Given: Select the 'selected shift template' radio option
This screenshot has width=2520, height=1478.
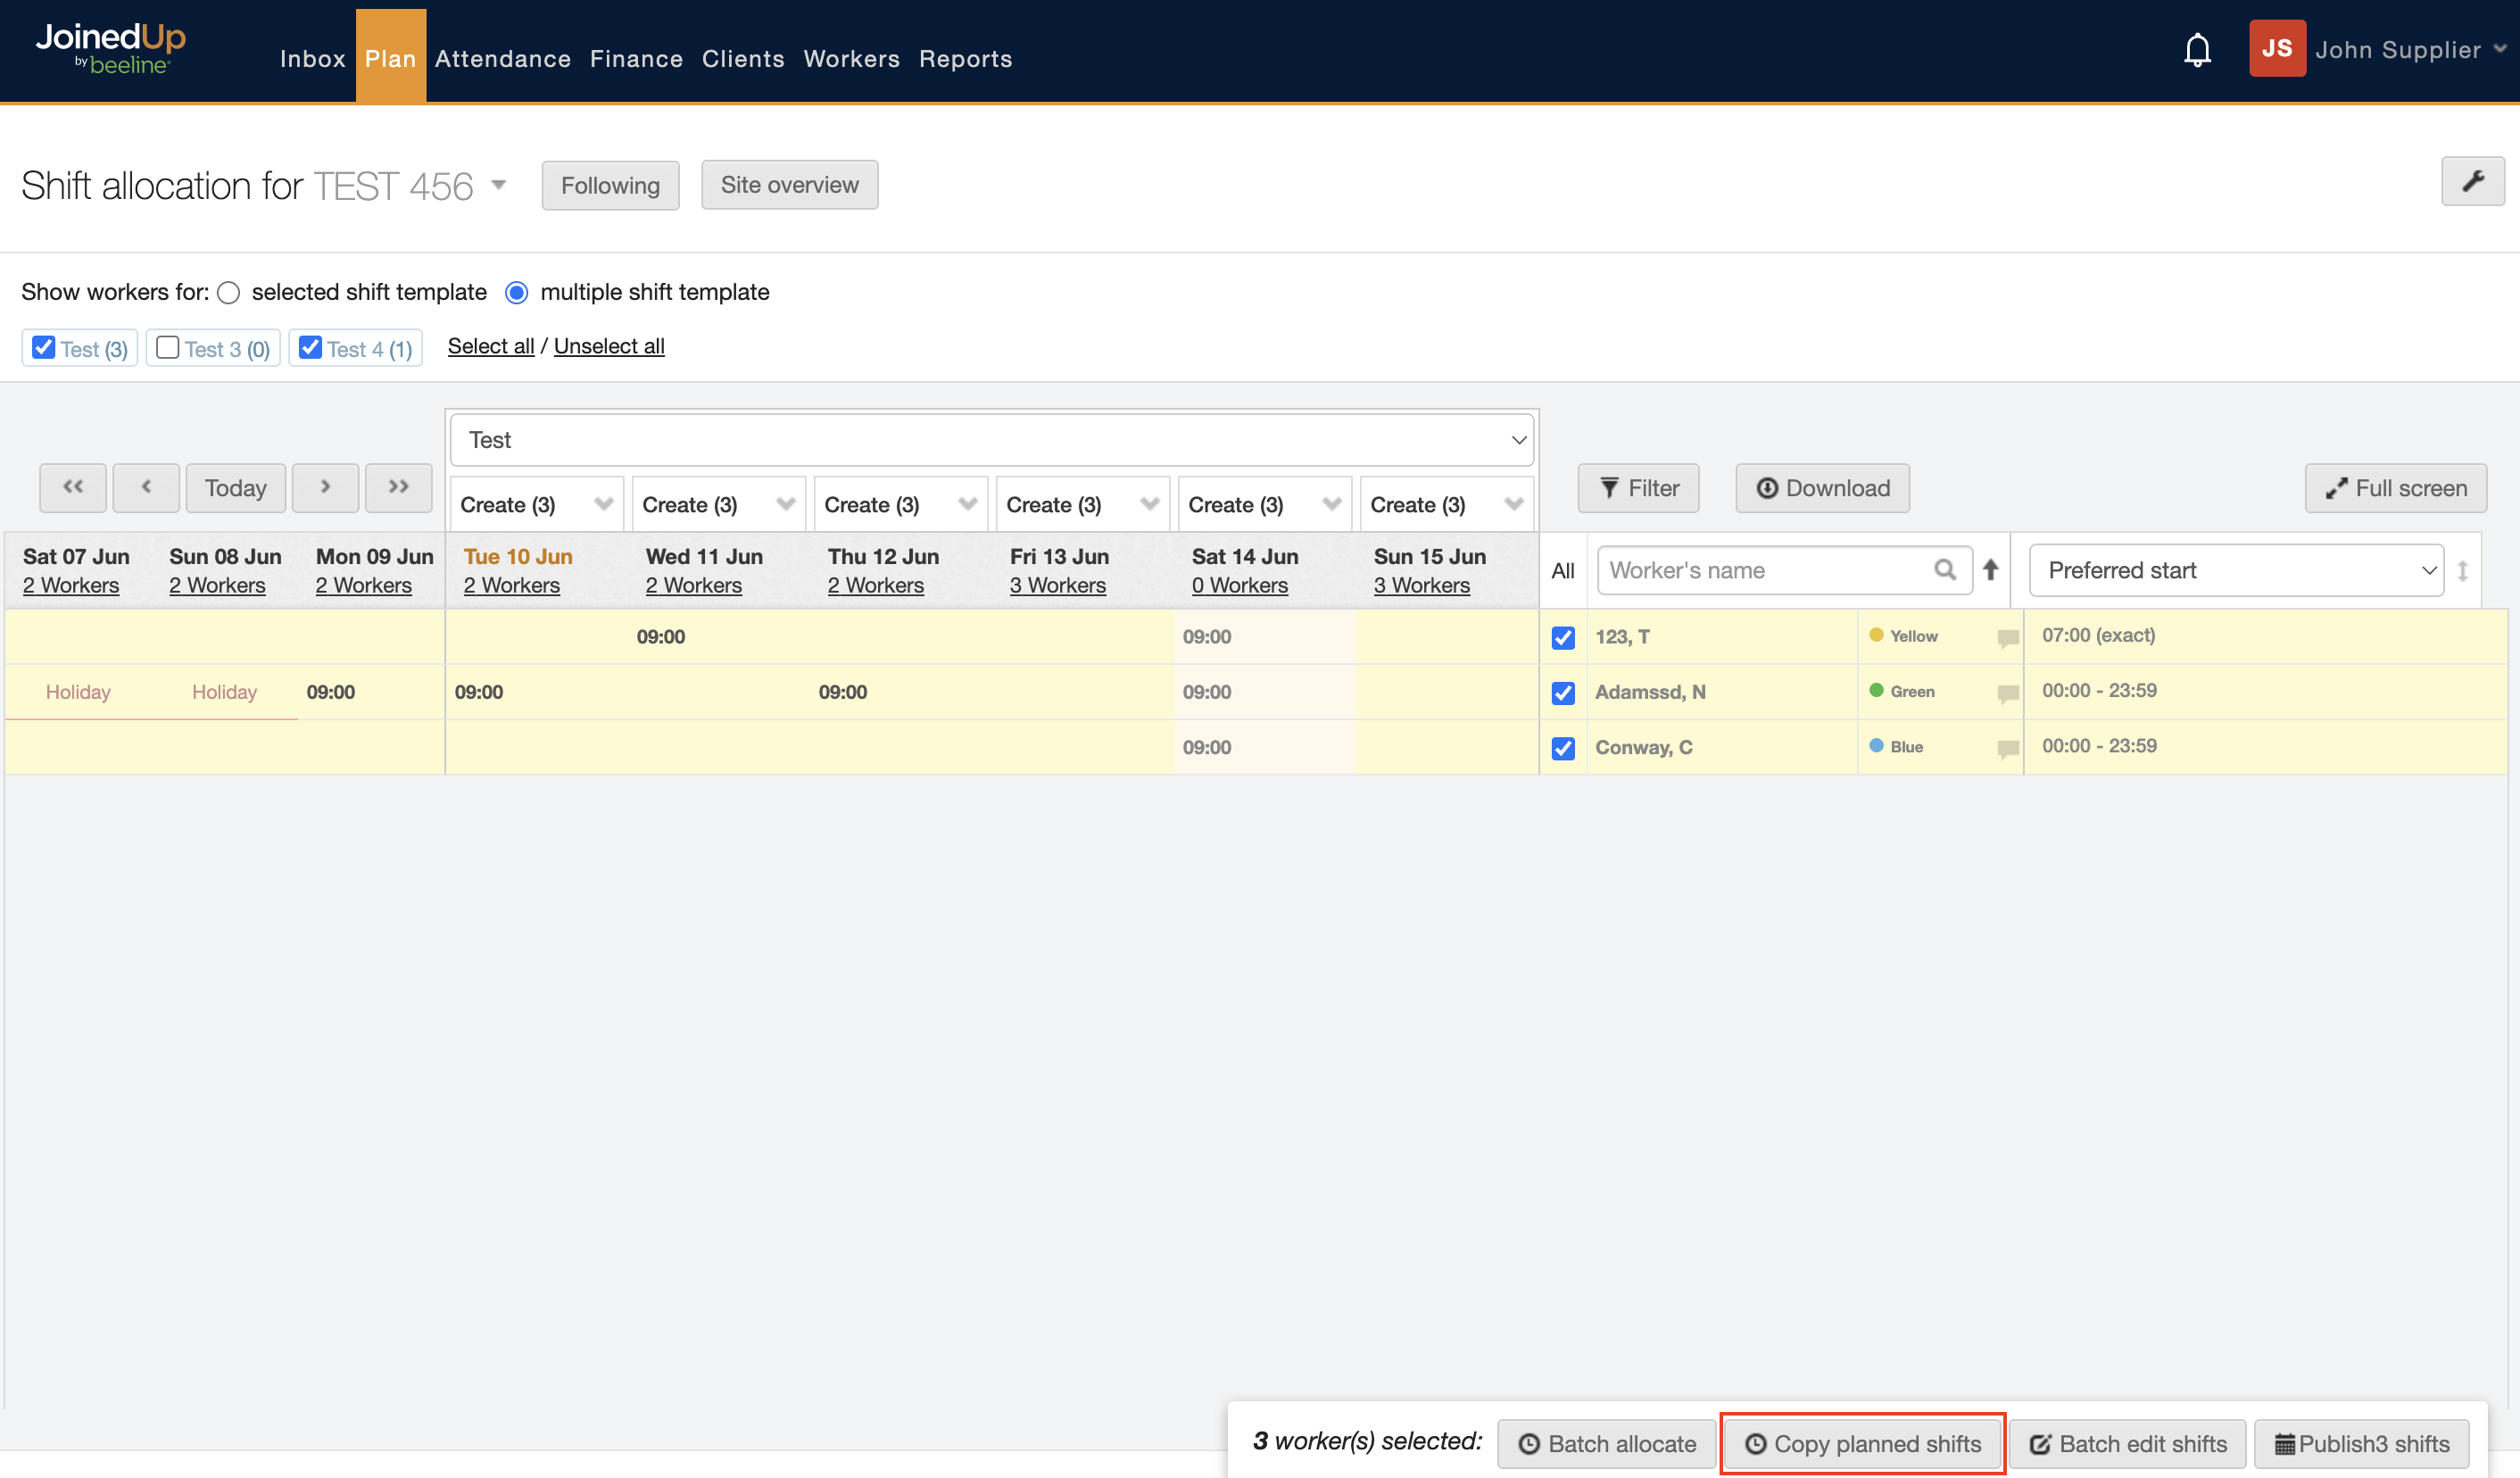Looking at the screenshot, I should coord(229,293).
